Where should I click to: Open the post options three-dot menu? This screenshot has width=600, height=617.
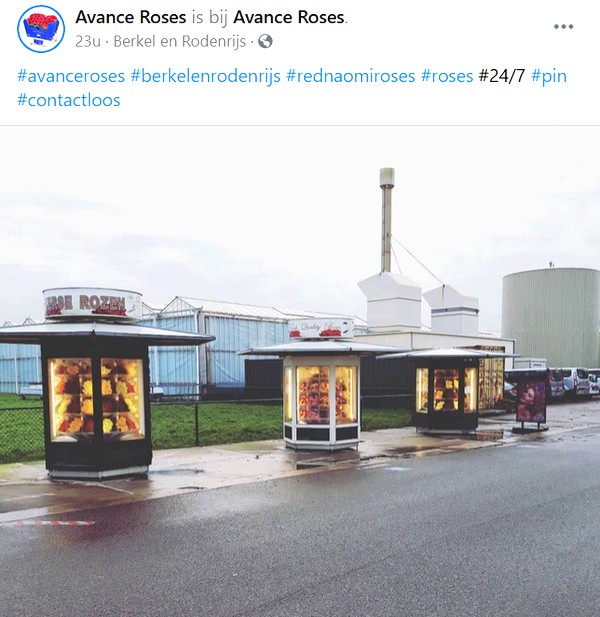563,27
